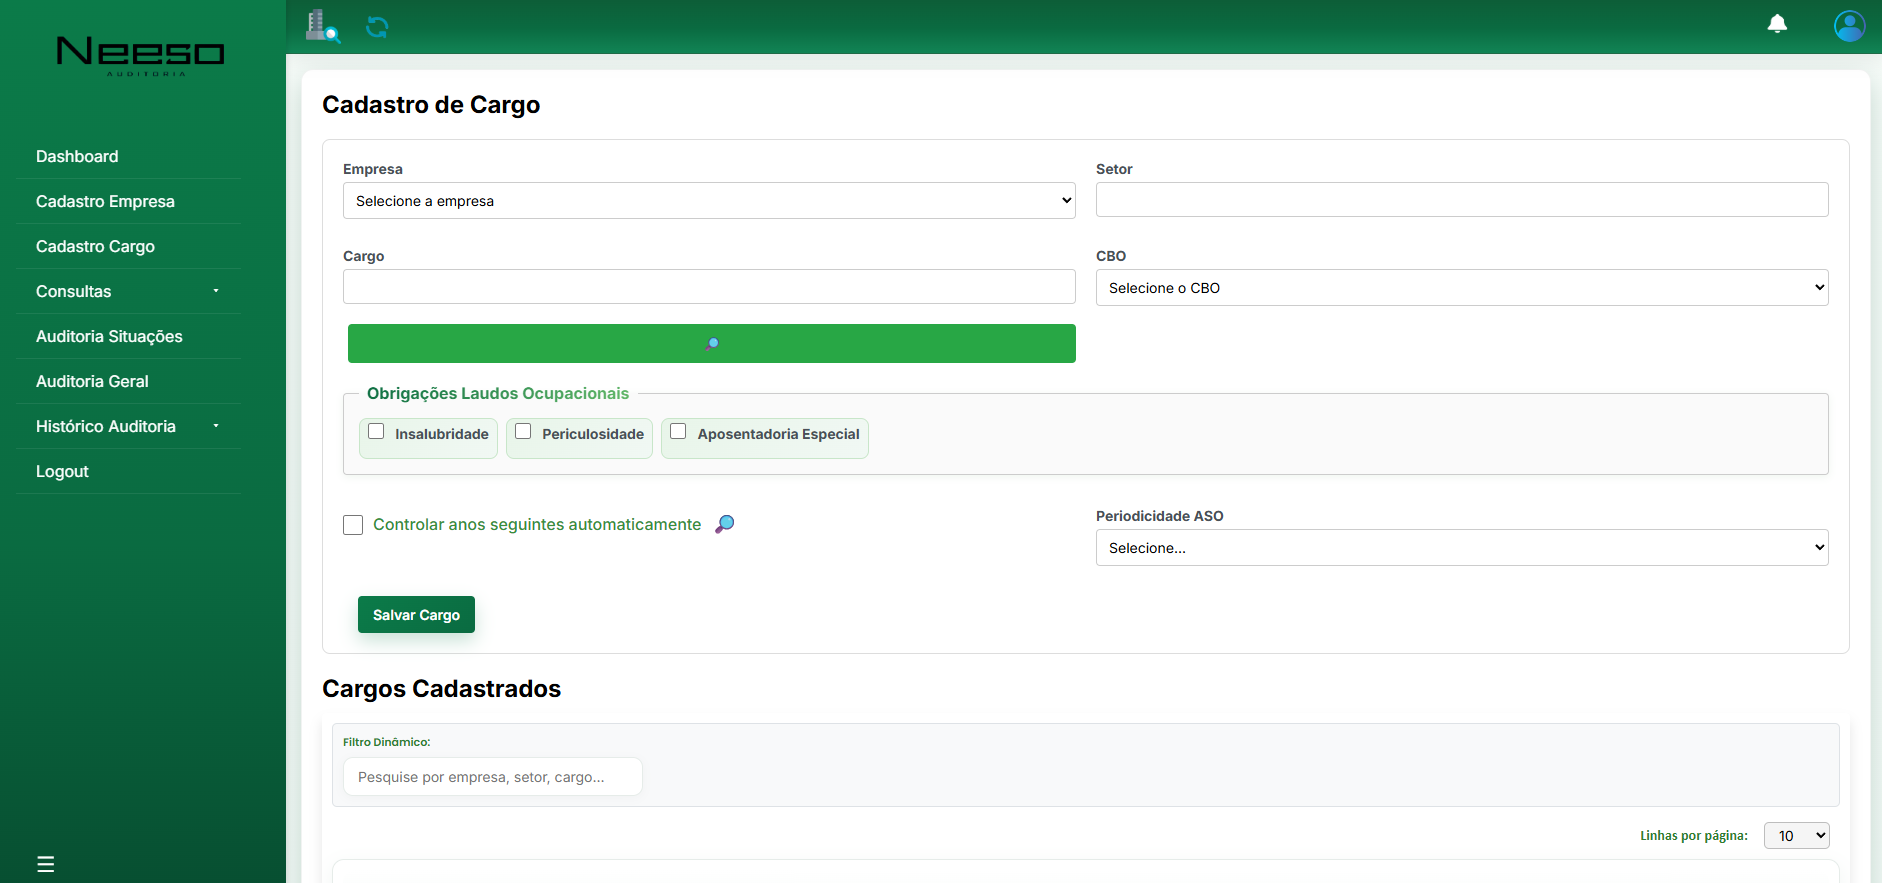This screenshot has width=1882, height=883.
Task: Expand the Consultas sidebar menu
Action: (127, 291)
